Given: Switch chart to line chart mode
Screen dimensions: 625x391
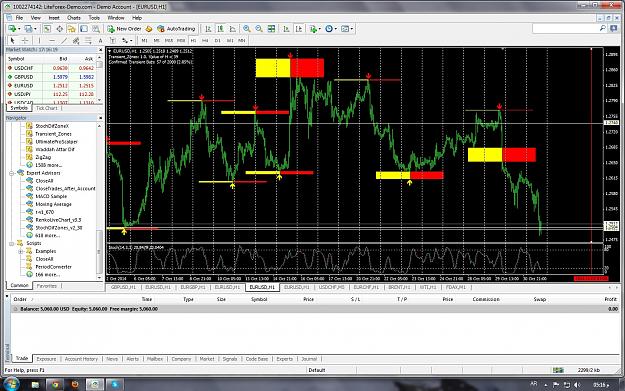Looking at the screenshot, I should click(233, 29).
